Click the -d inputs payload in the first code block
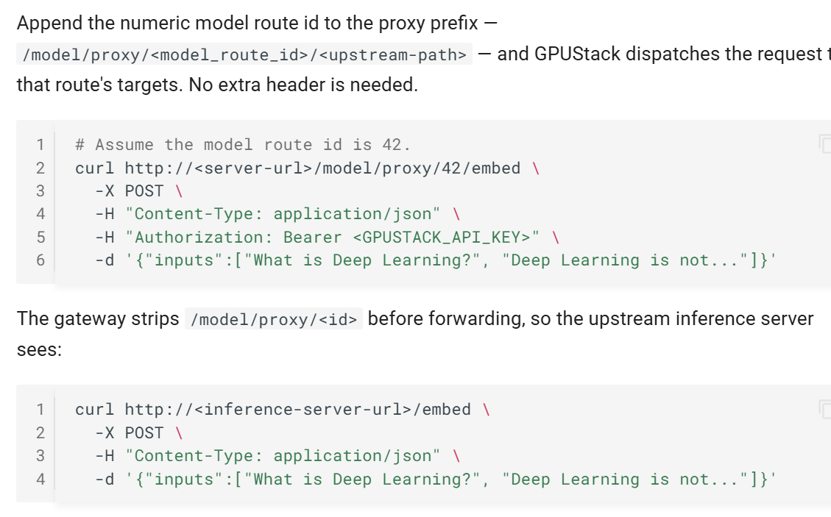Viewport: 831px width, 517px height. (435, 260)
